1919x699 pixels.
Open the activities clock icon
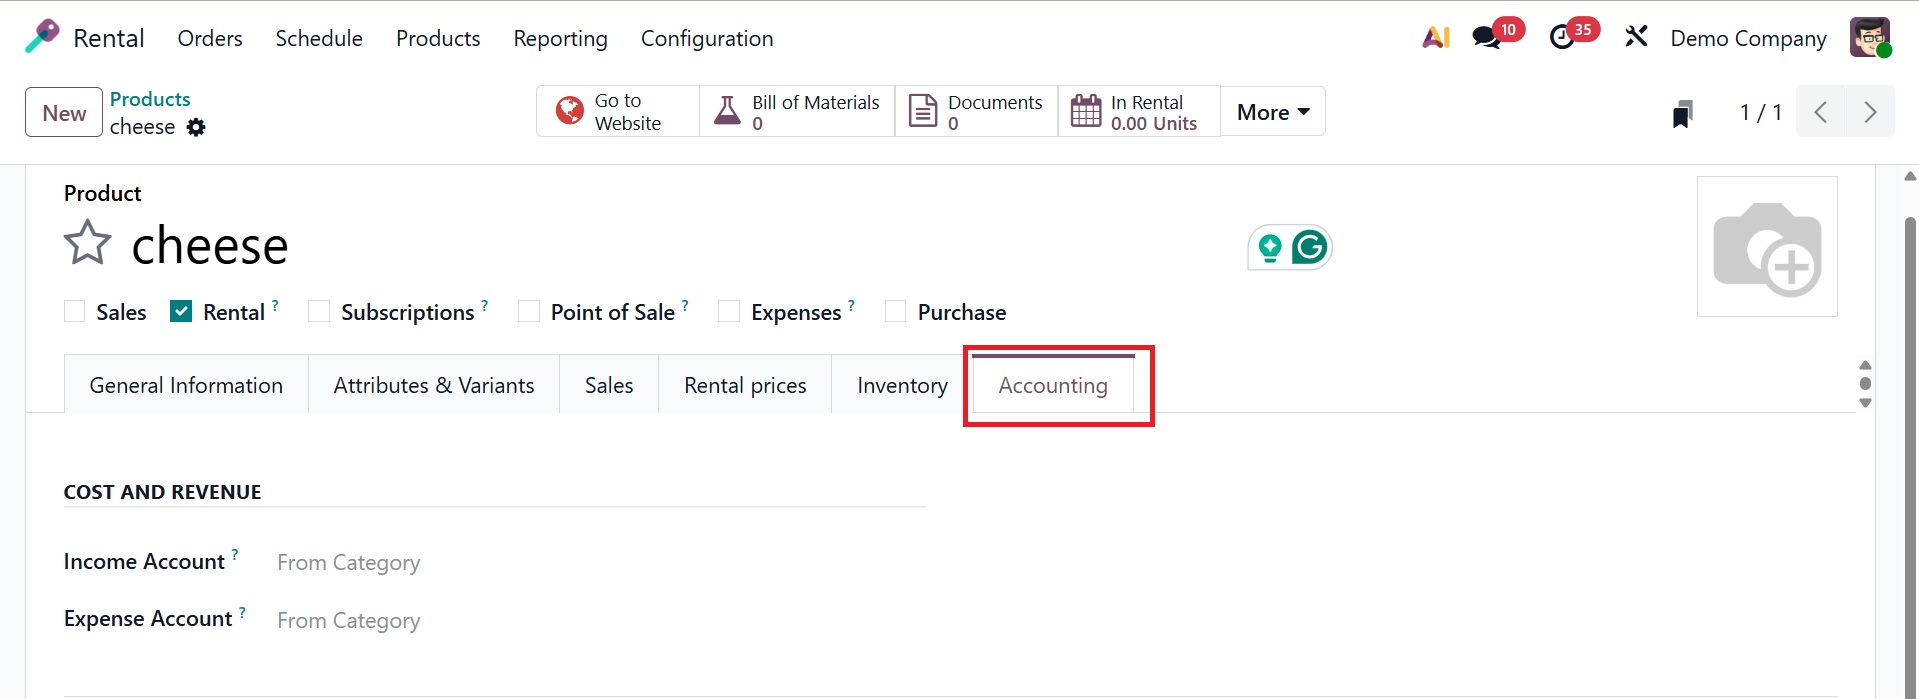point(1562,38)
